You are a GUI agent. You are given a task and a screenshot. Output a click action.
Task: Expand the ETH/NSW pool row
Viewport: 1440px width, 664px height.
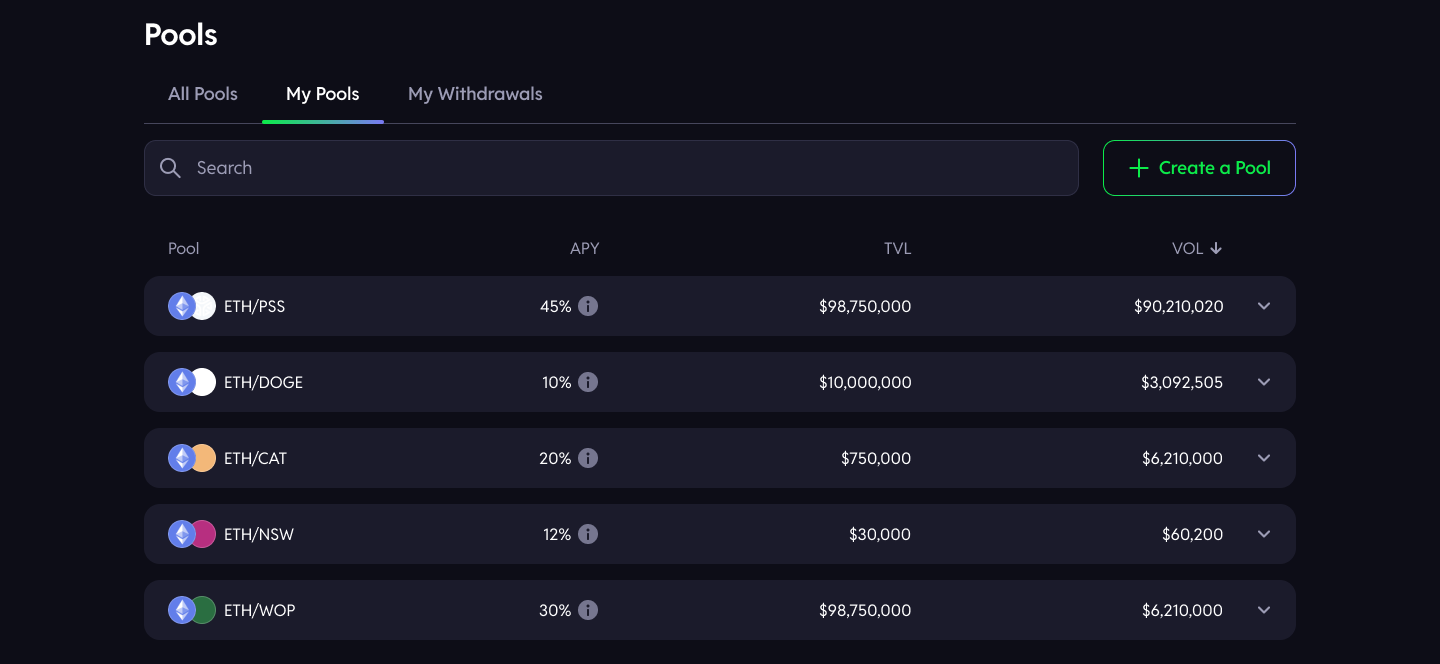pyautogui.click(x=1264, y=534)
